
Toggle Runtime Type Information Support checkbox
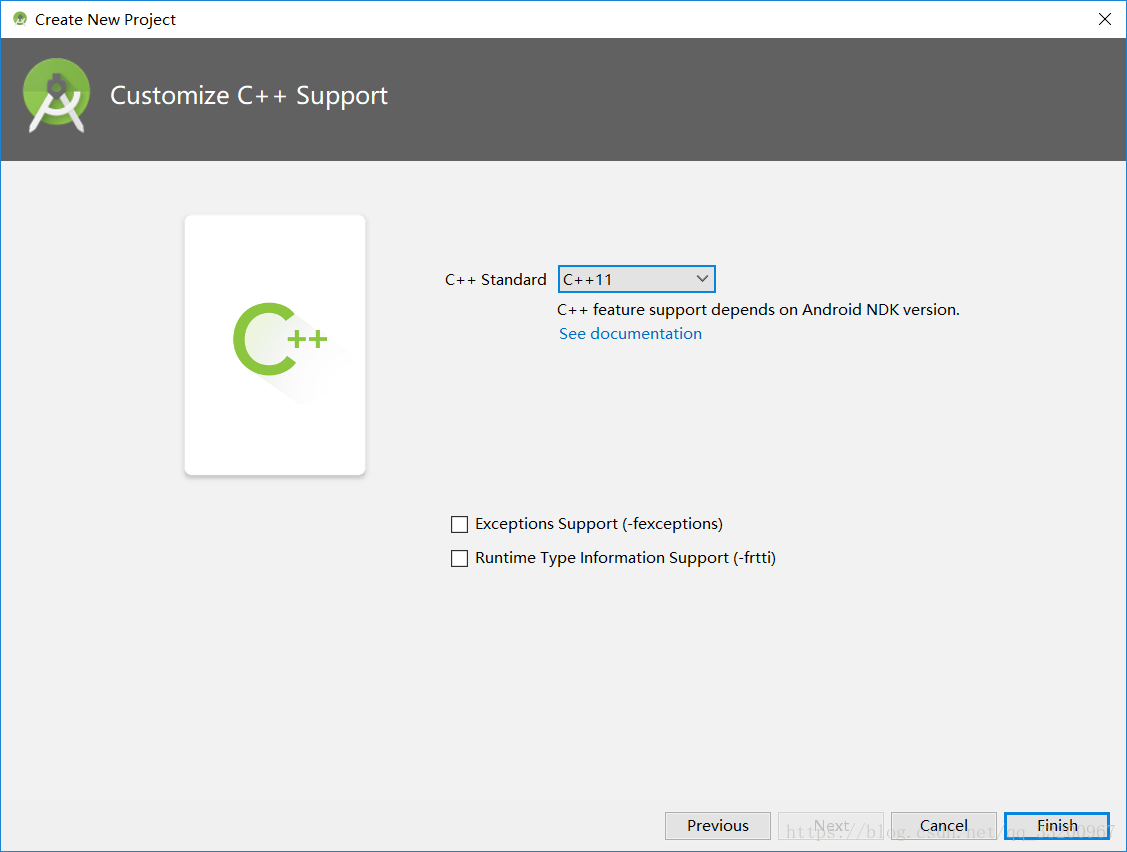tap(460, 559)
